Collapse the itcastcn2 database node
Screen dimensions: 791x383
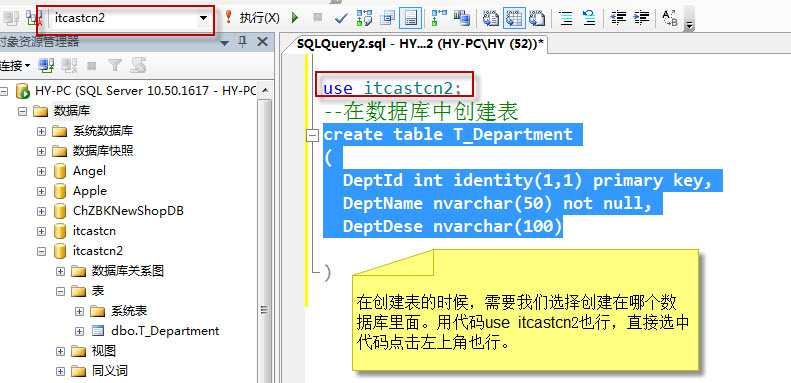point(41,251)
